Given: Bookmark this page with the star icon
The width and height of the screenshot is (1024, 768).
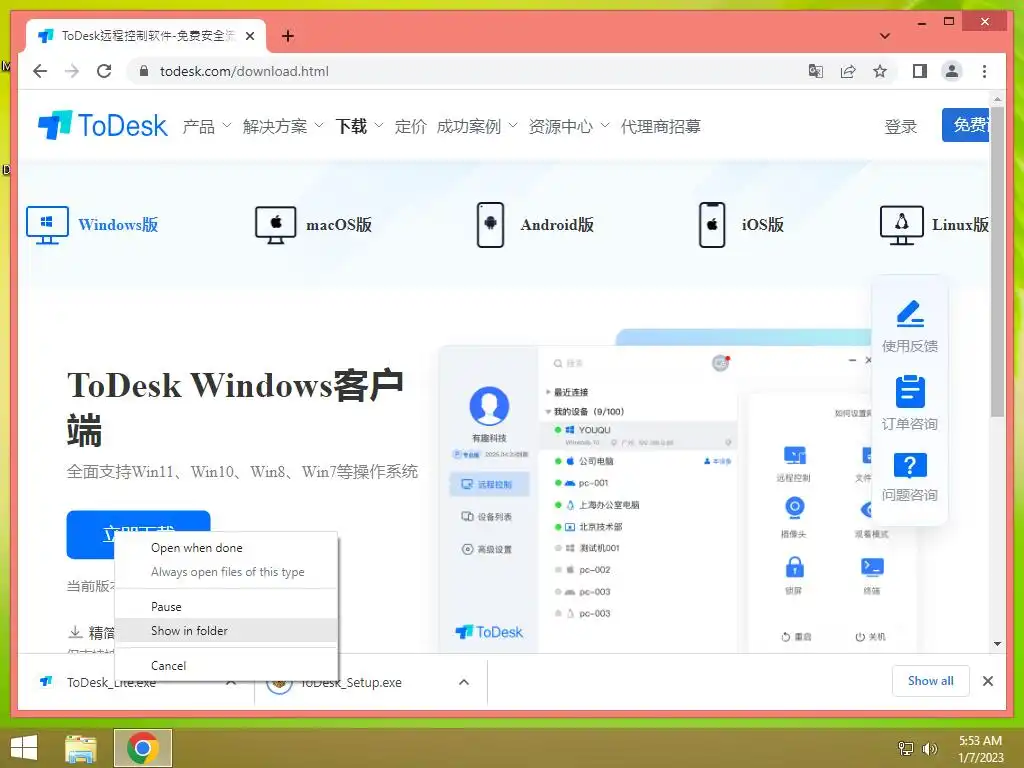Looking at the screenshot, I should tap(880, 71).
